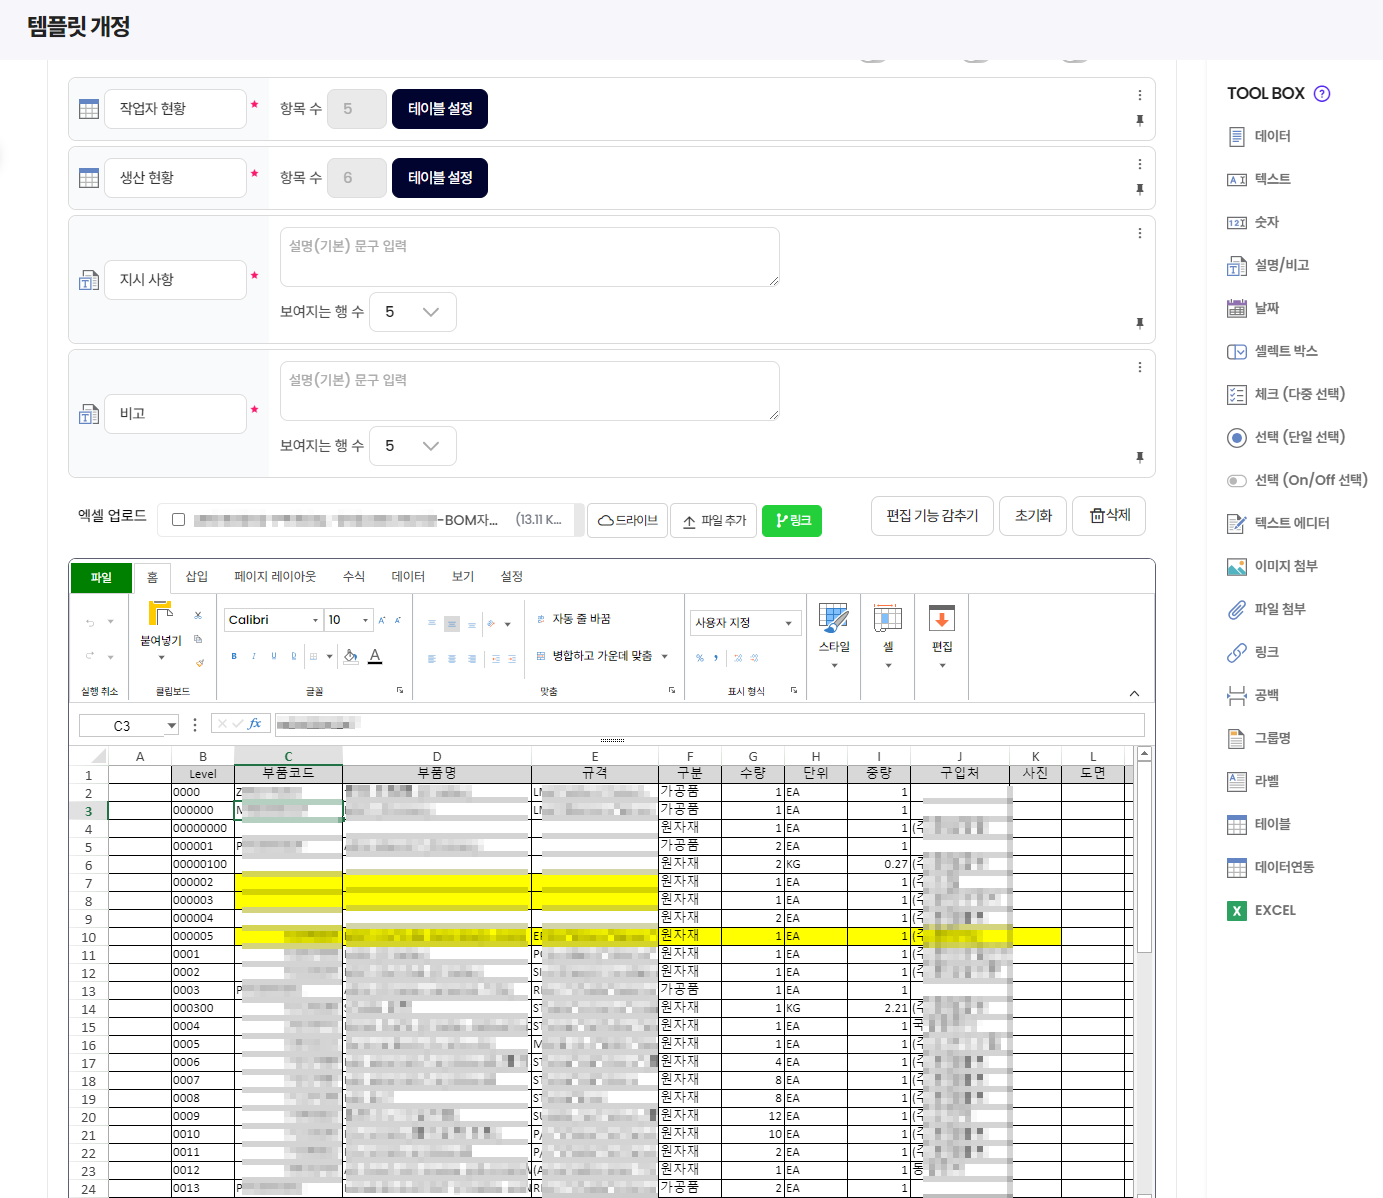This screenshot has width=1383, height=1198.
Task: Click the Paste (붙여넣기) icon in the ribbon
Action: [160, 613]
